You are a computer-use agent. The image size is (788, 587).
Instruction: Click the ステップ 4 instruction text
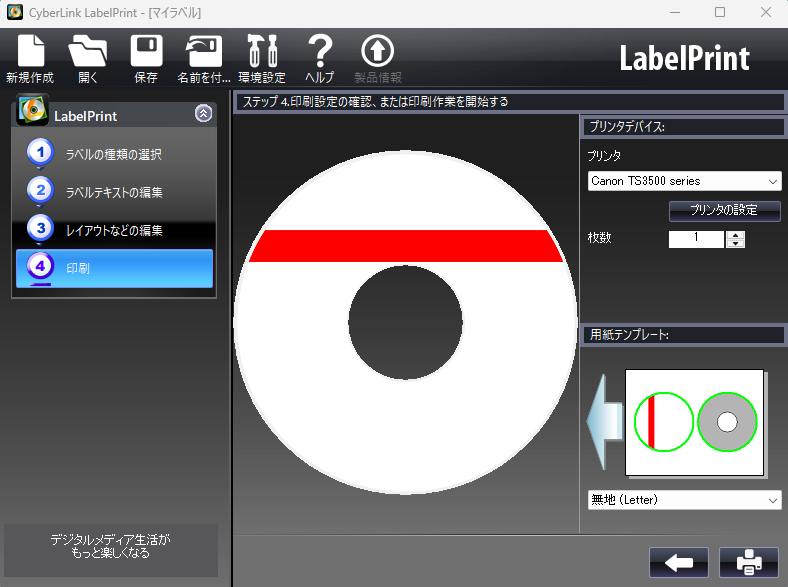[375, 102]
